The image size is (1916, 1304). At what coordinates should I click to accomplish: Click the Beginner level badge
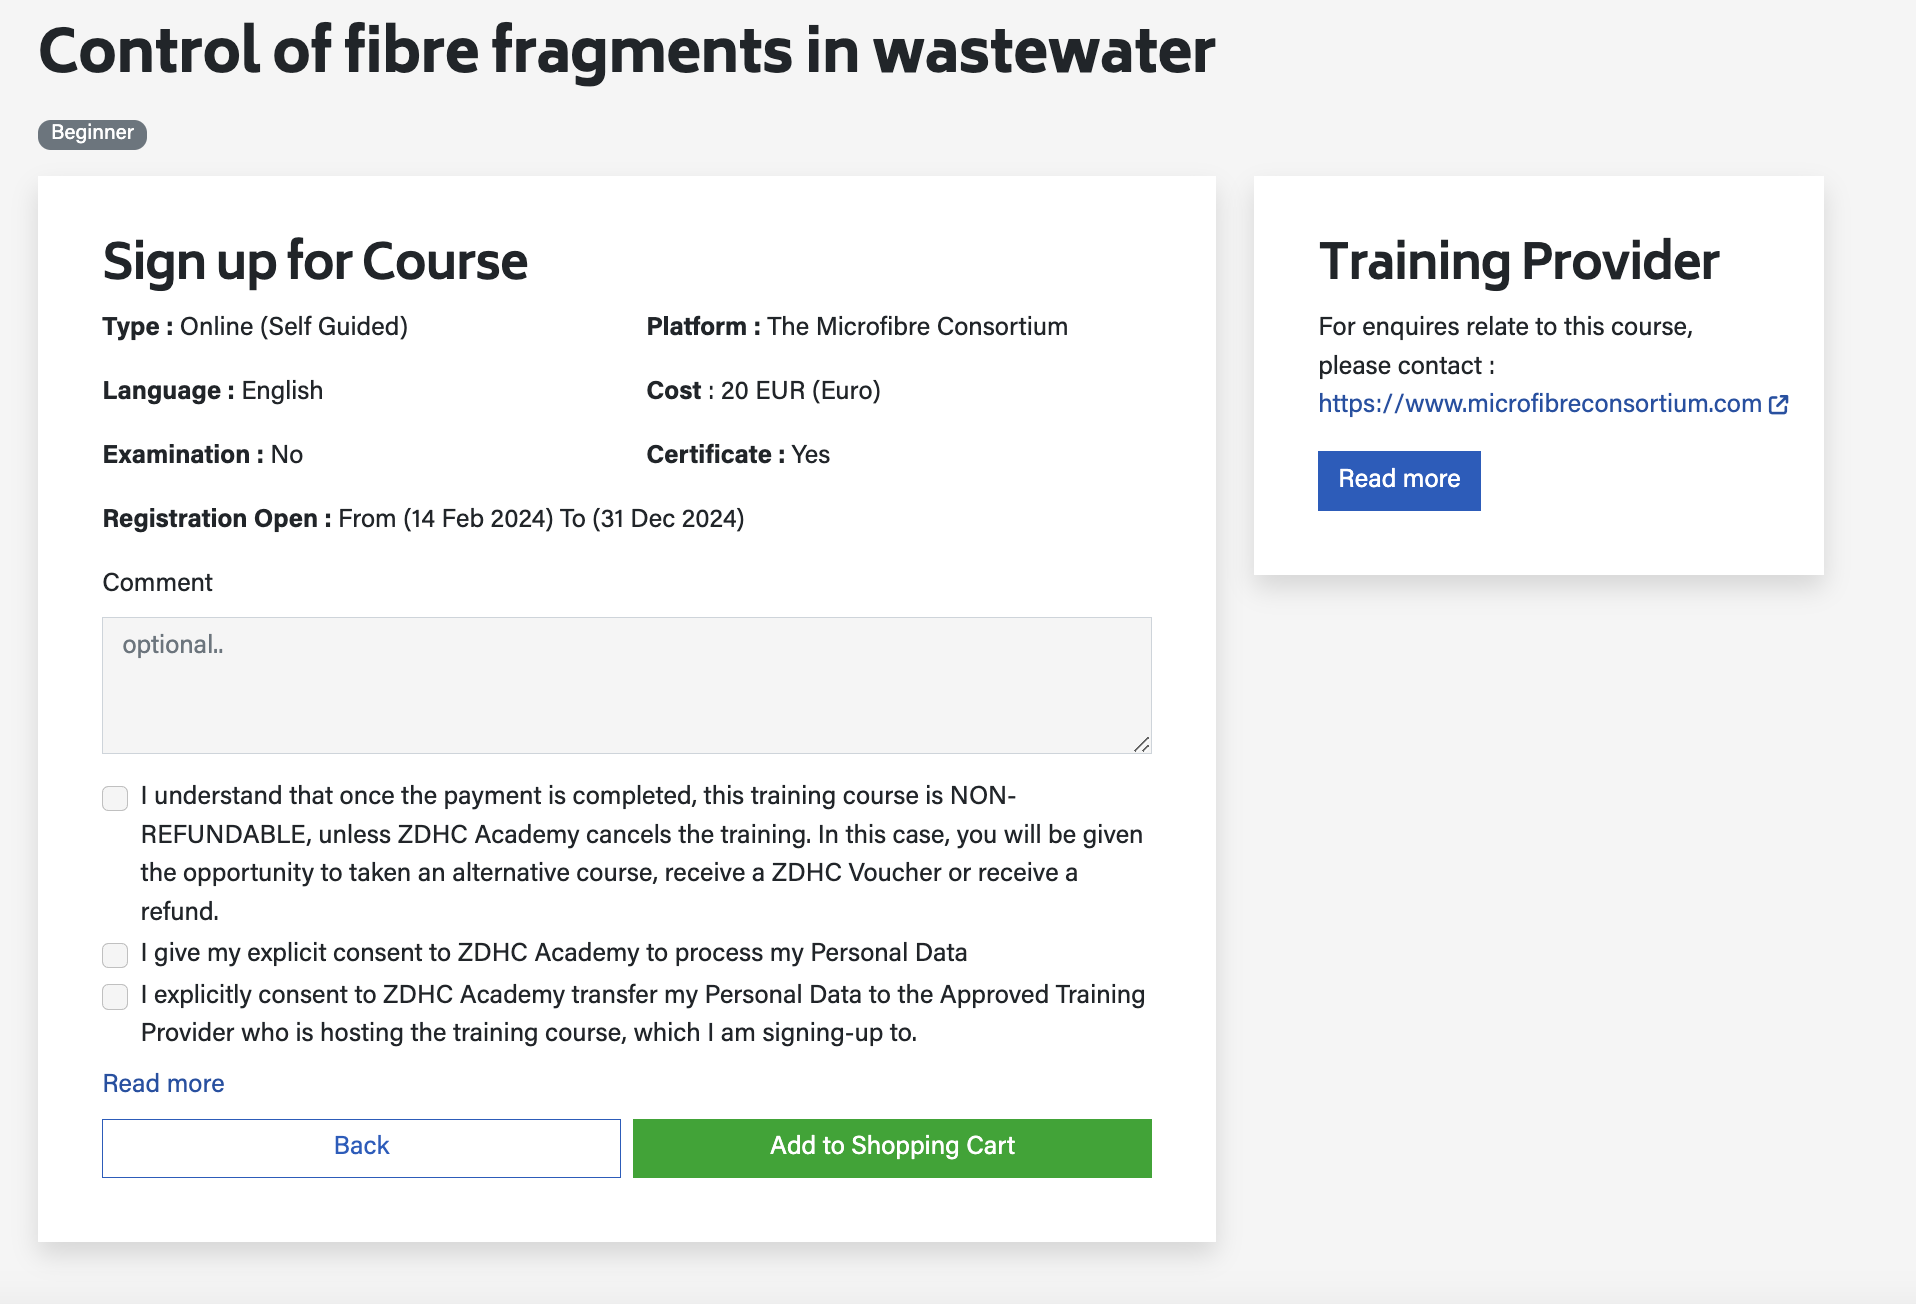pyautogui.click(x=92, y=133)
